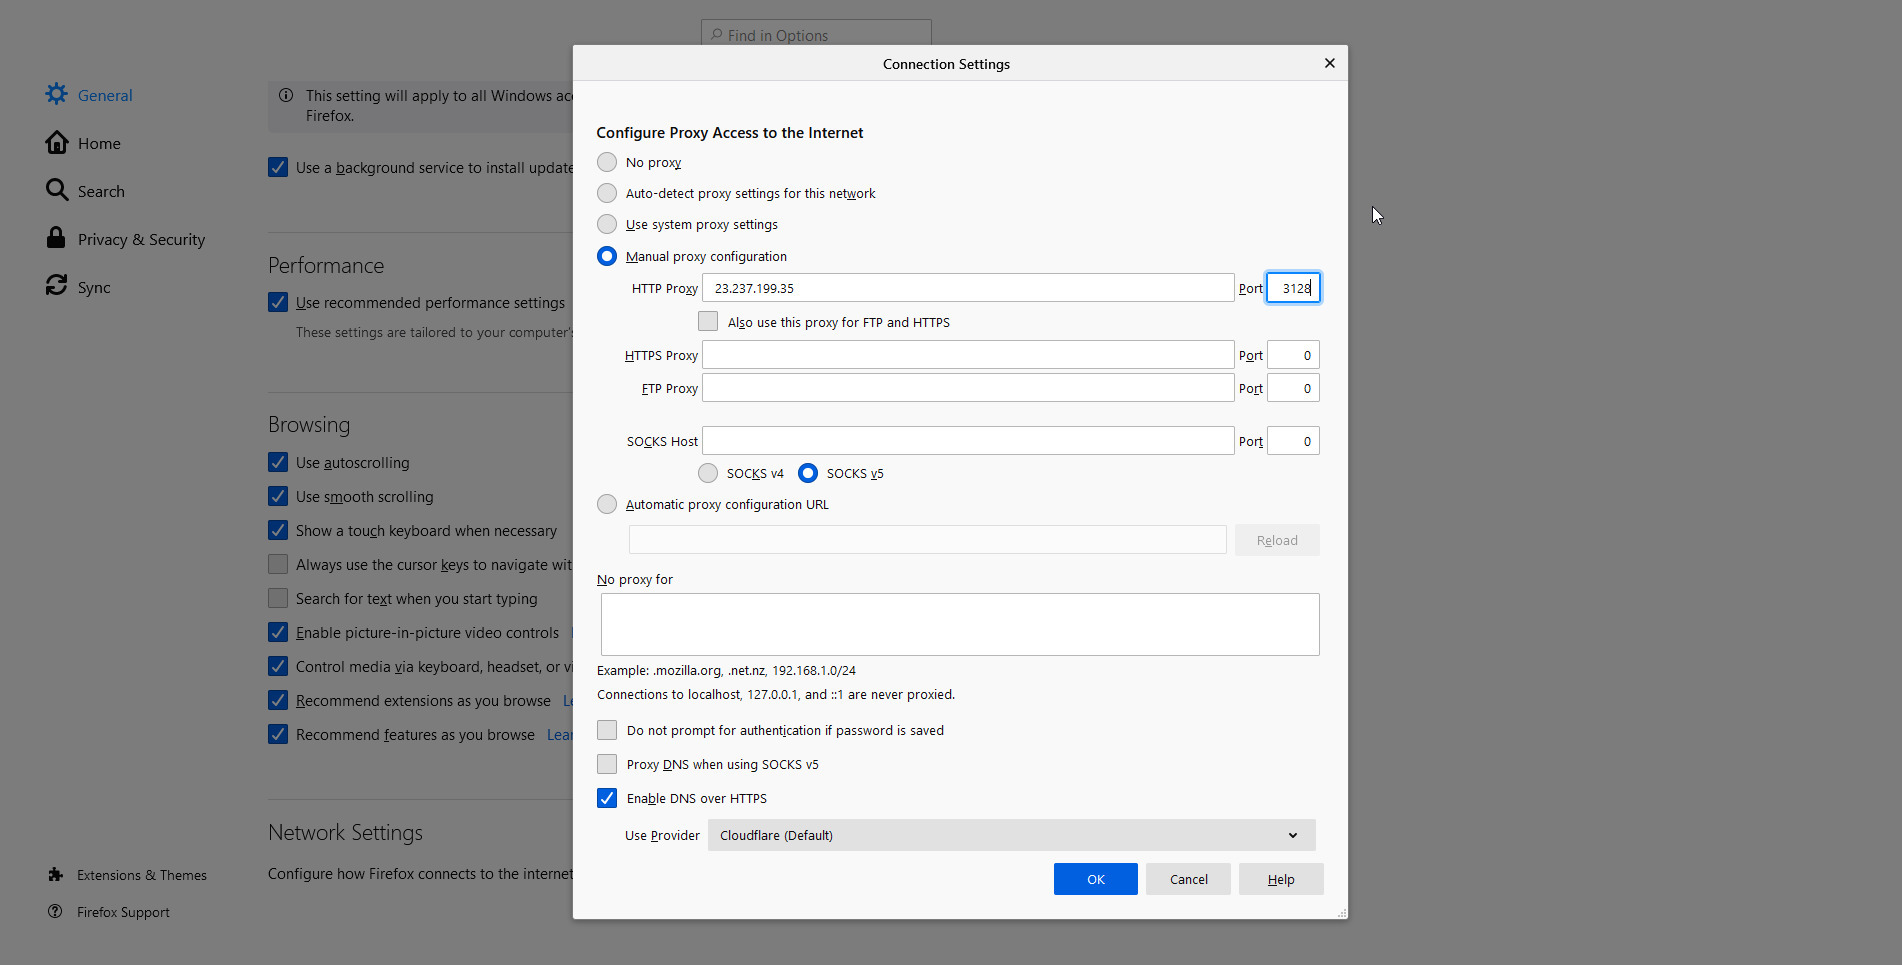Image resolution: width=1902 pixels, height=965 pixels.
Task: Click the Search magnifier icon in sidebar
Action: coord(57,190)
